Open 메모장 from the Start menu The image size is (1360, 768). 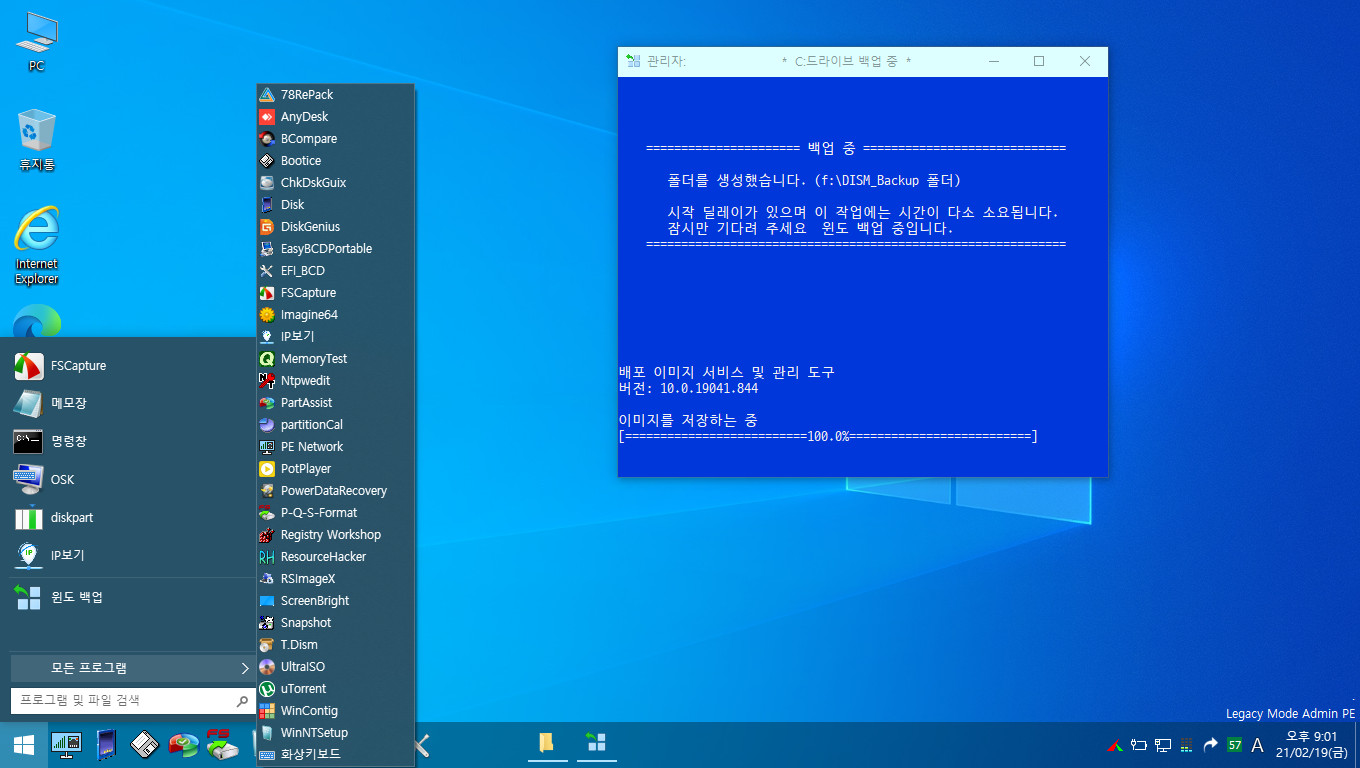[x=132, y=404]
